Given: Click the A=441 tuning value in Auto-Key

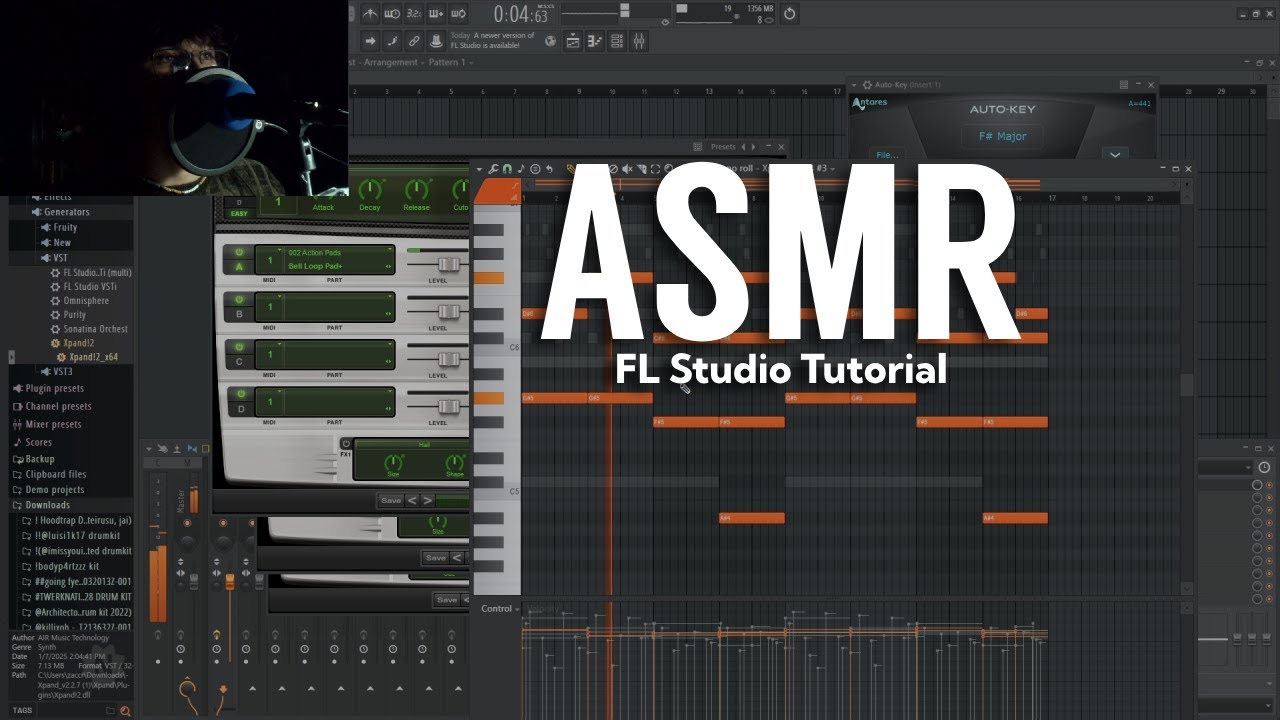Looking at the screenshot, I should point(1140,103).
